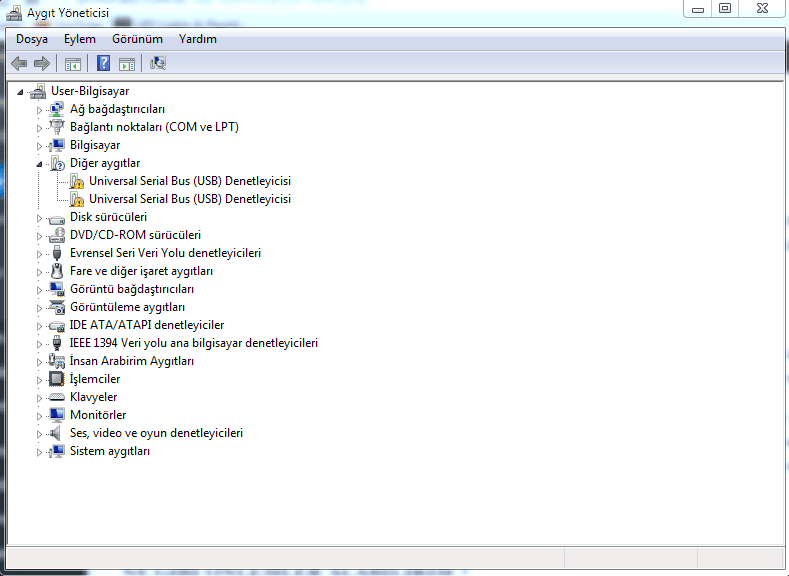
Task: Open the Eylem menu
Action: (x=80, y=39)
